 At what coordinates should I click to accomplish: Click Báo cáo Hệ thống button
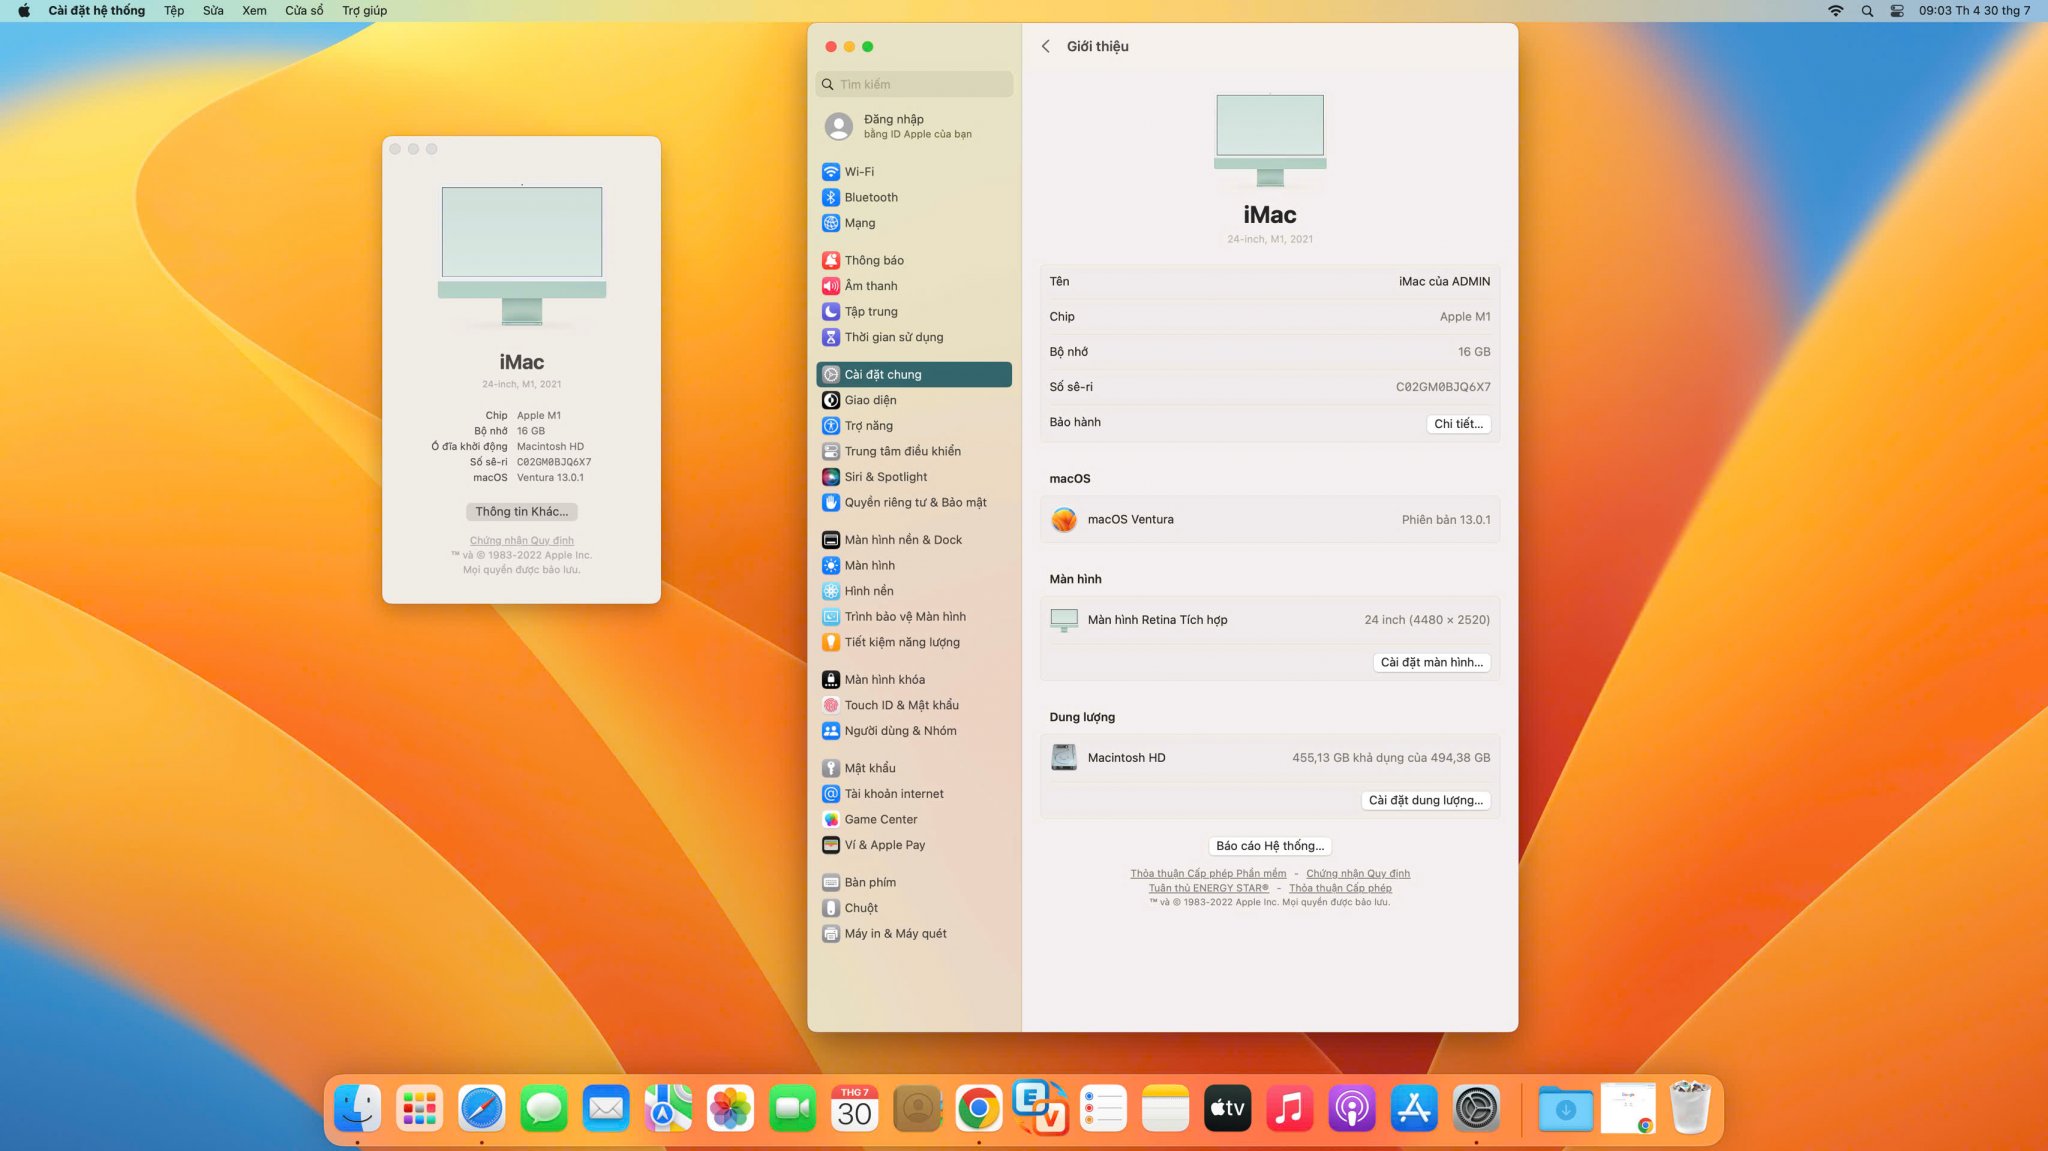click(x=1270, y=846)
